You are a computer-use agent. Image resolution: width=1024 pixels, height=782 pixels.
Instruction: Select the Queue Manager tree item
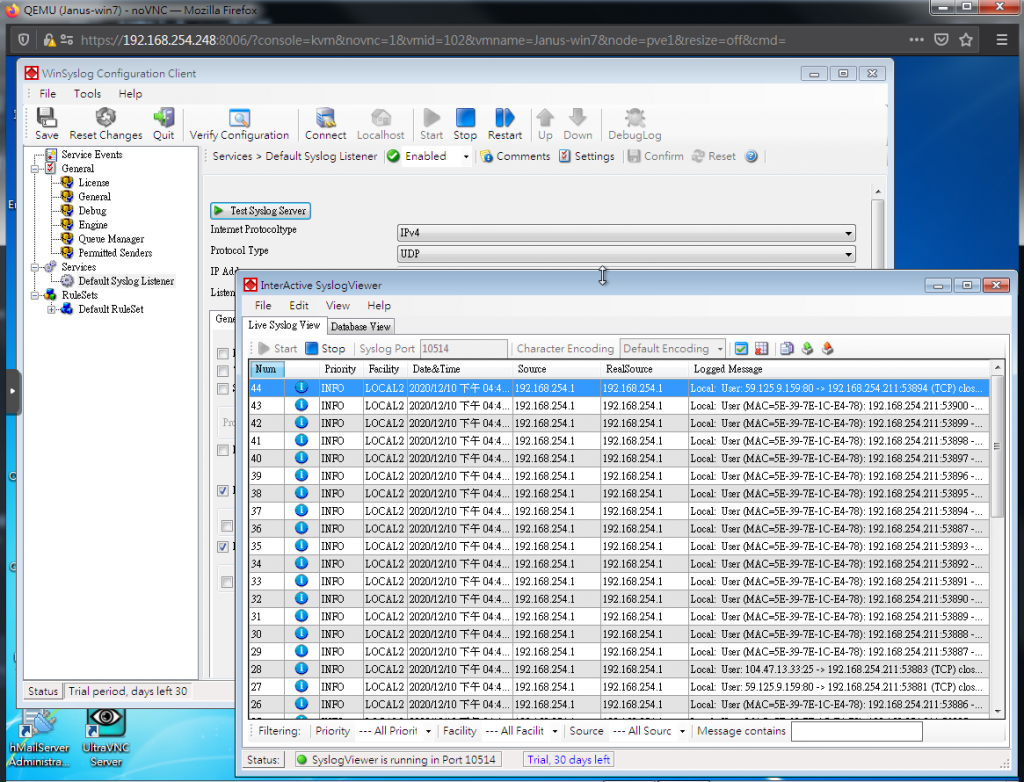111,239
